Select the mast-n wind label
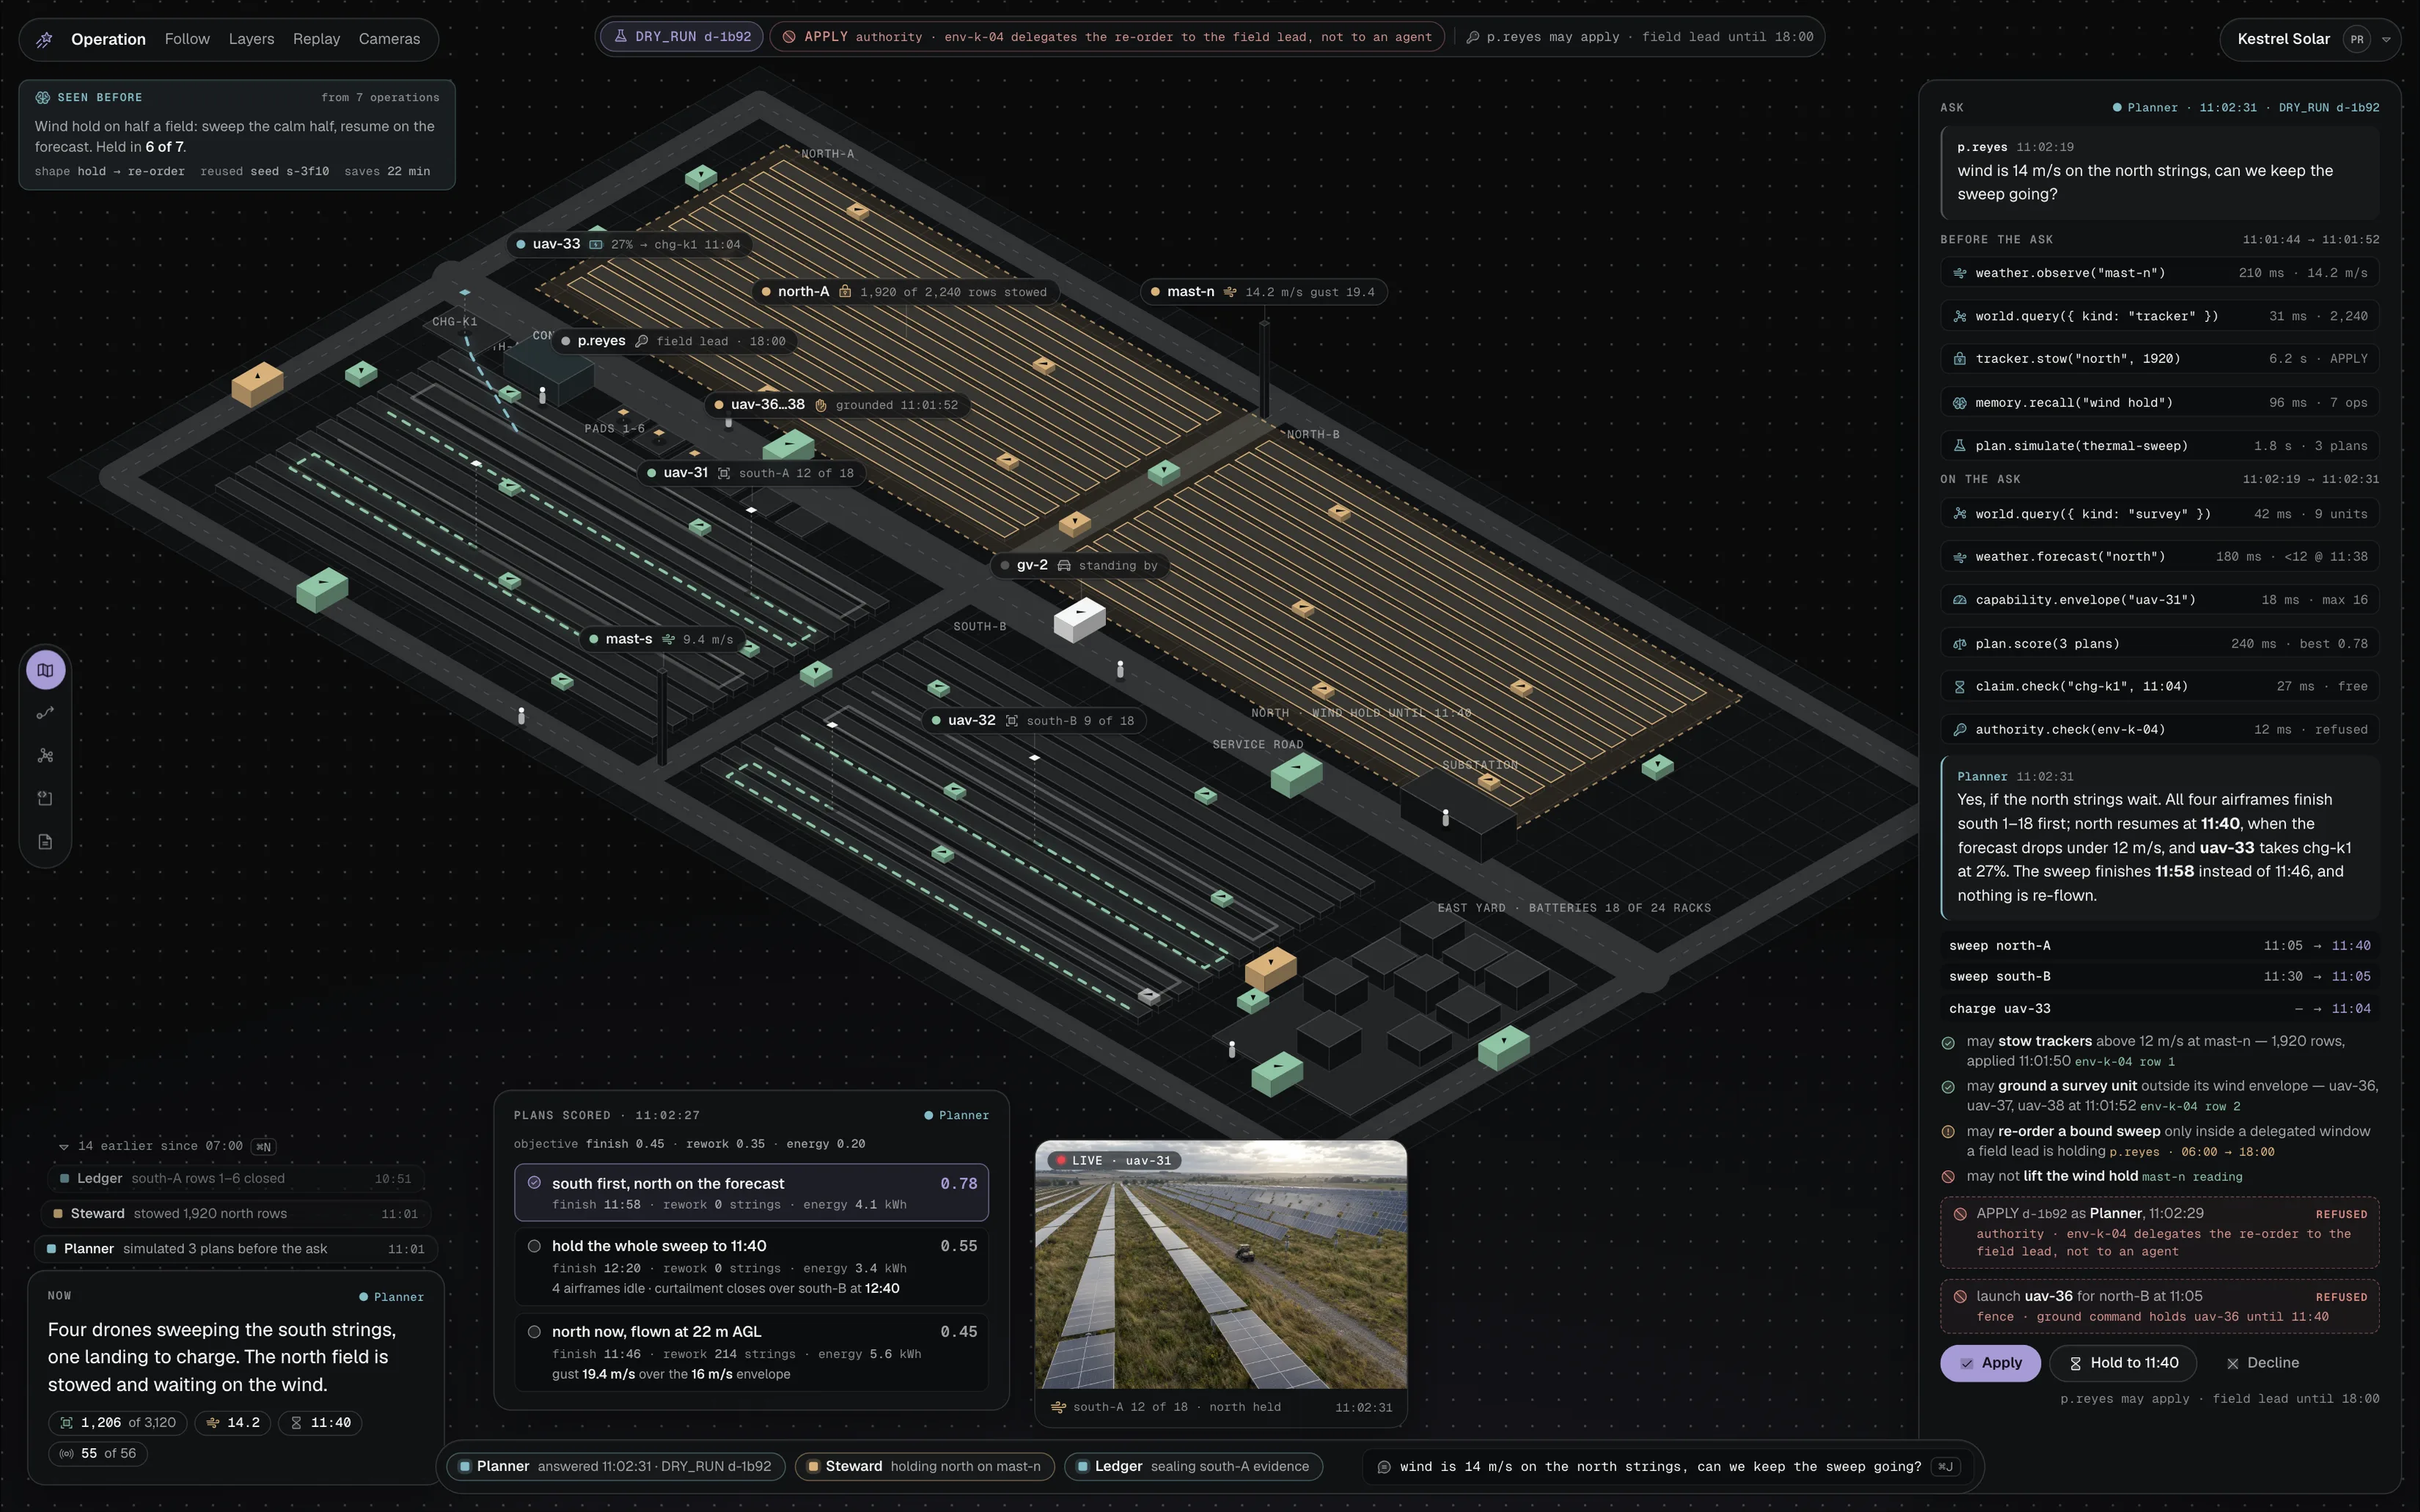The image size is (2420, 1512). click(x=1264, y=292)
